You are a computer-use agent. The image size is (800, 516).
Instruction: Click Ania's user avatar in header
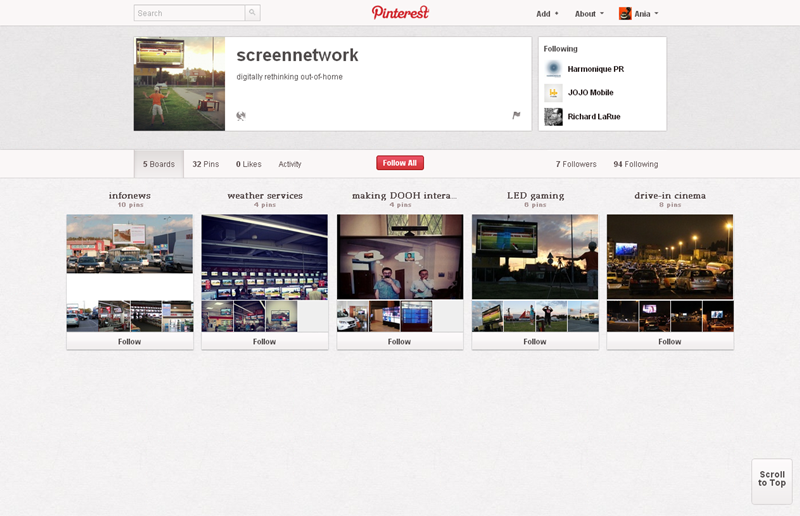coord(625,14)
